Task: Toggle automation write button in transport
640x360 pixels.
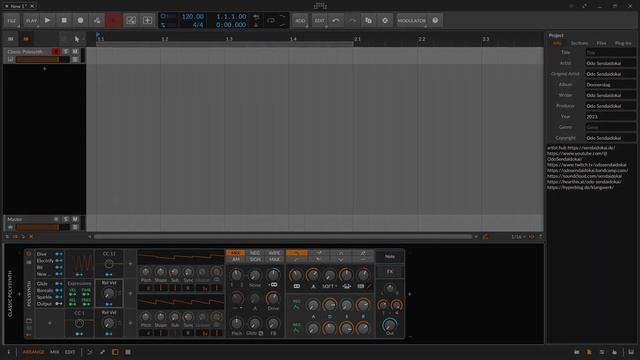Action: (97, 20)
